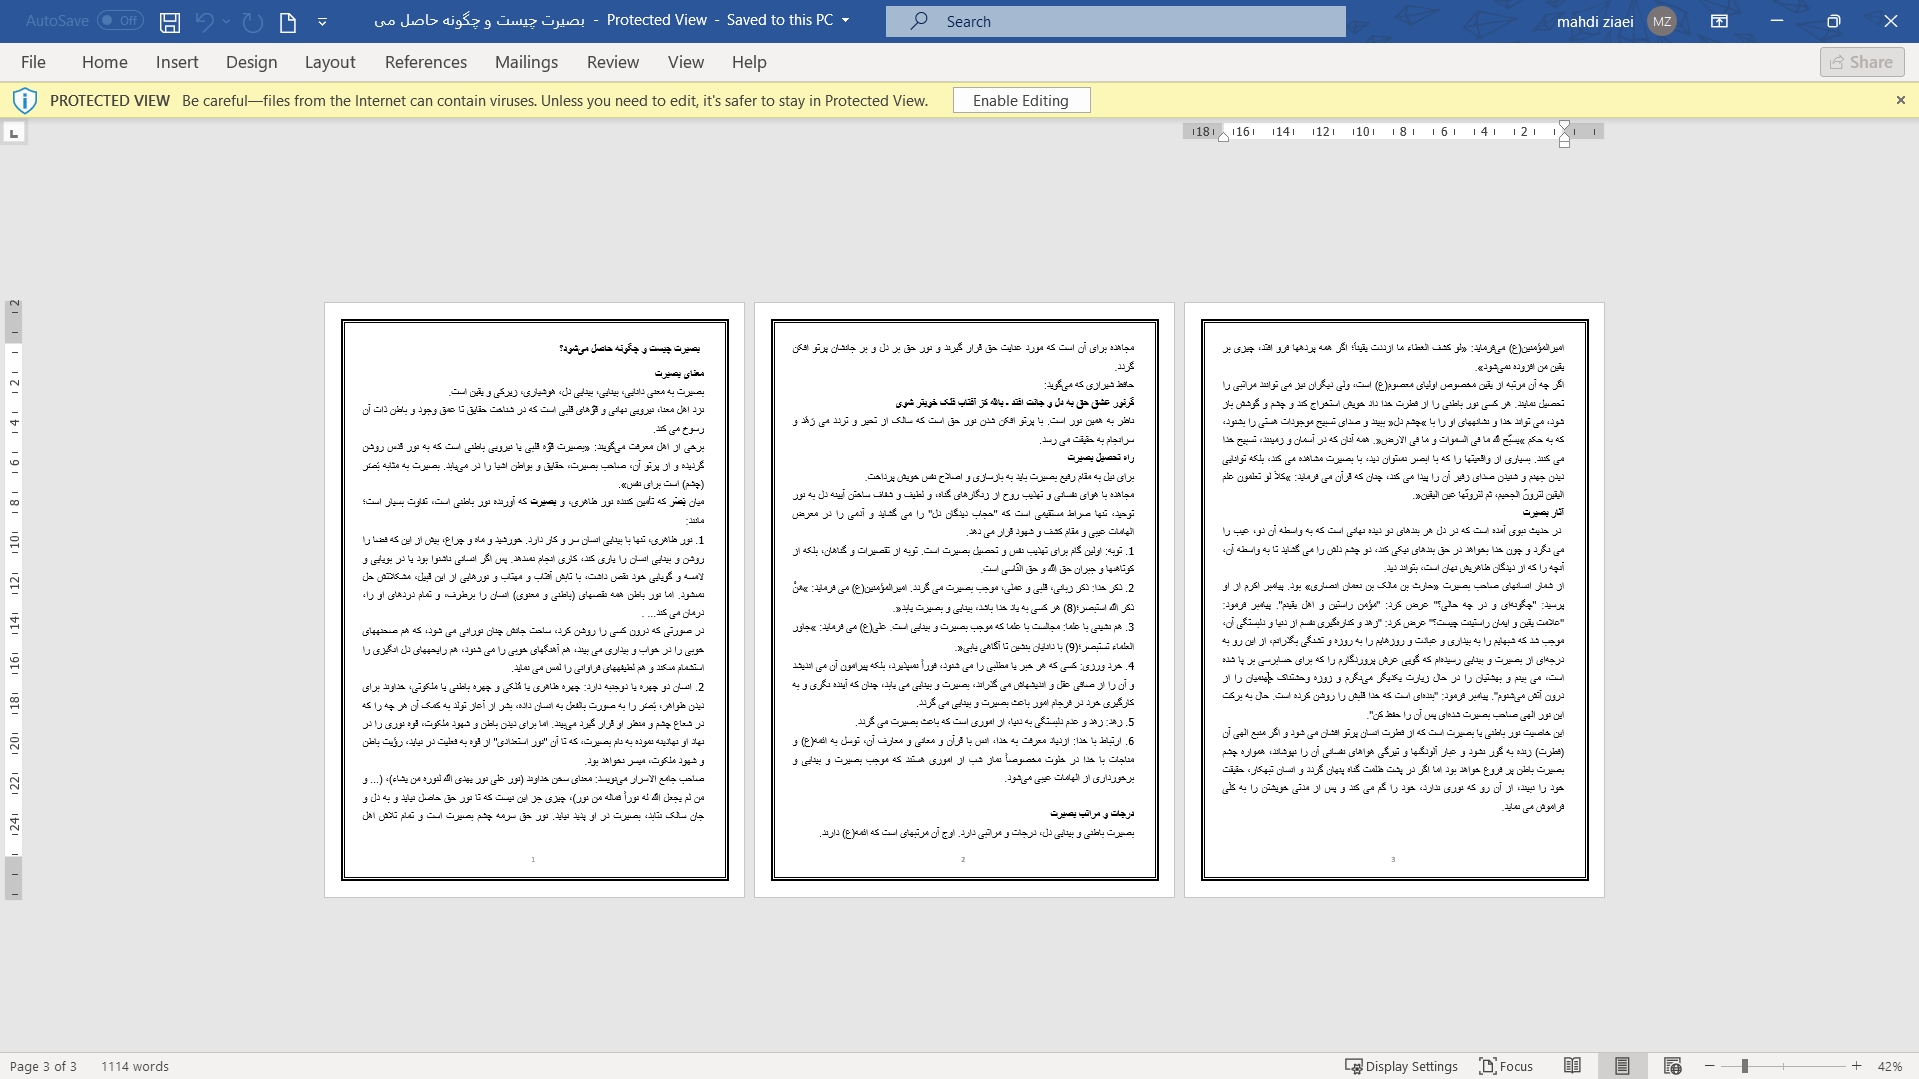Select page 1 thumbnail

pyautogui.click(x=534, y=600)
